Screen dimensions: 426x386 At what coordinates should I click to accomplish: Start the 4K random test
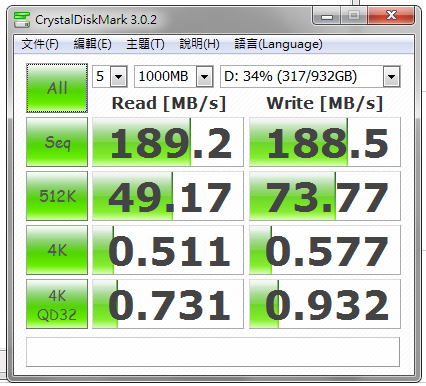[57, 250]
